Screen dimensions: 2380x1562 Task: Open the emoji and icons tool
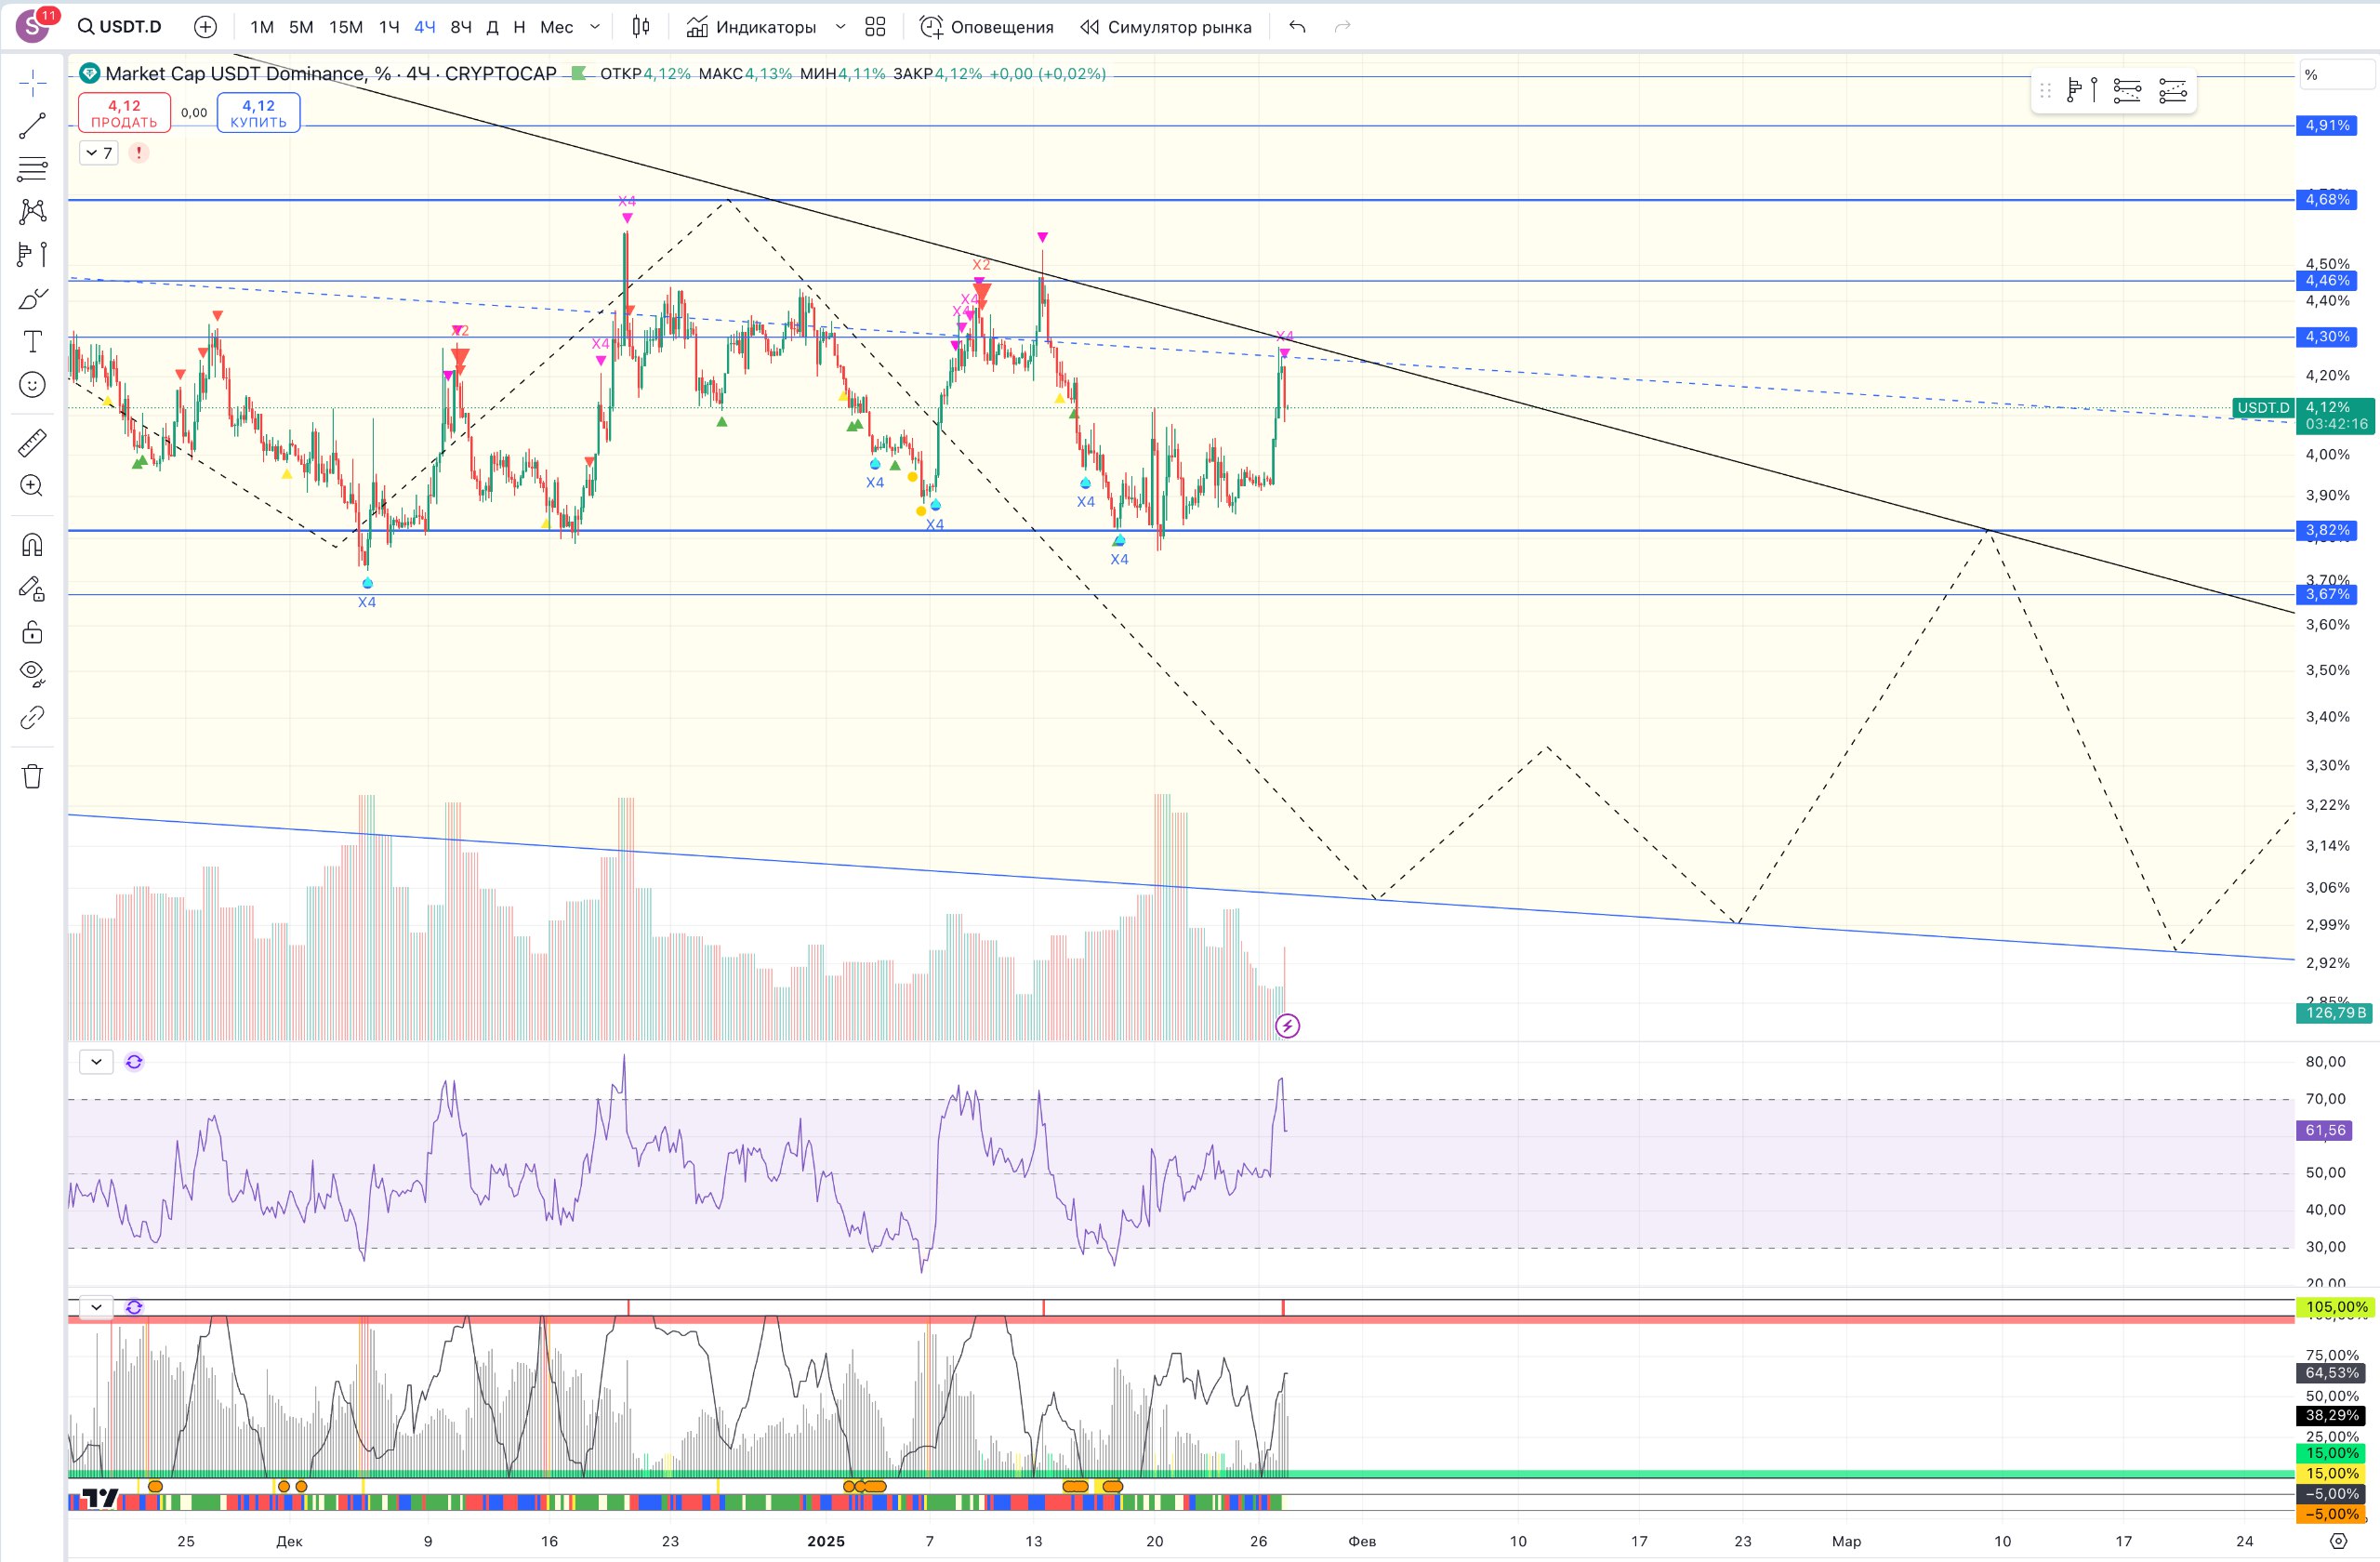pyautogui.click(x=32, y=385)
